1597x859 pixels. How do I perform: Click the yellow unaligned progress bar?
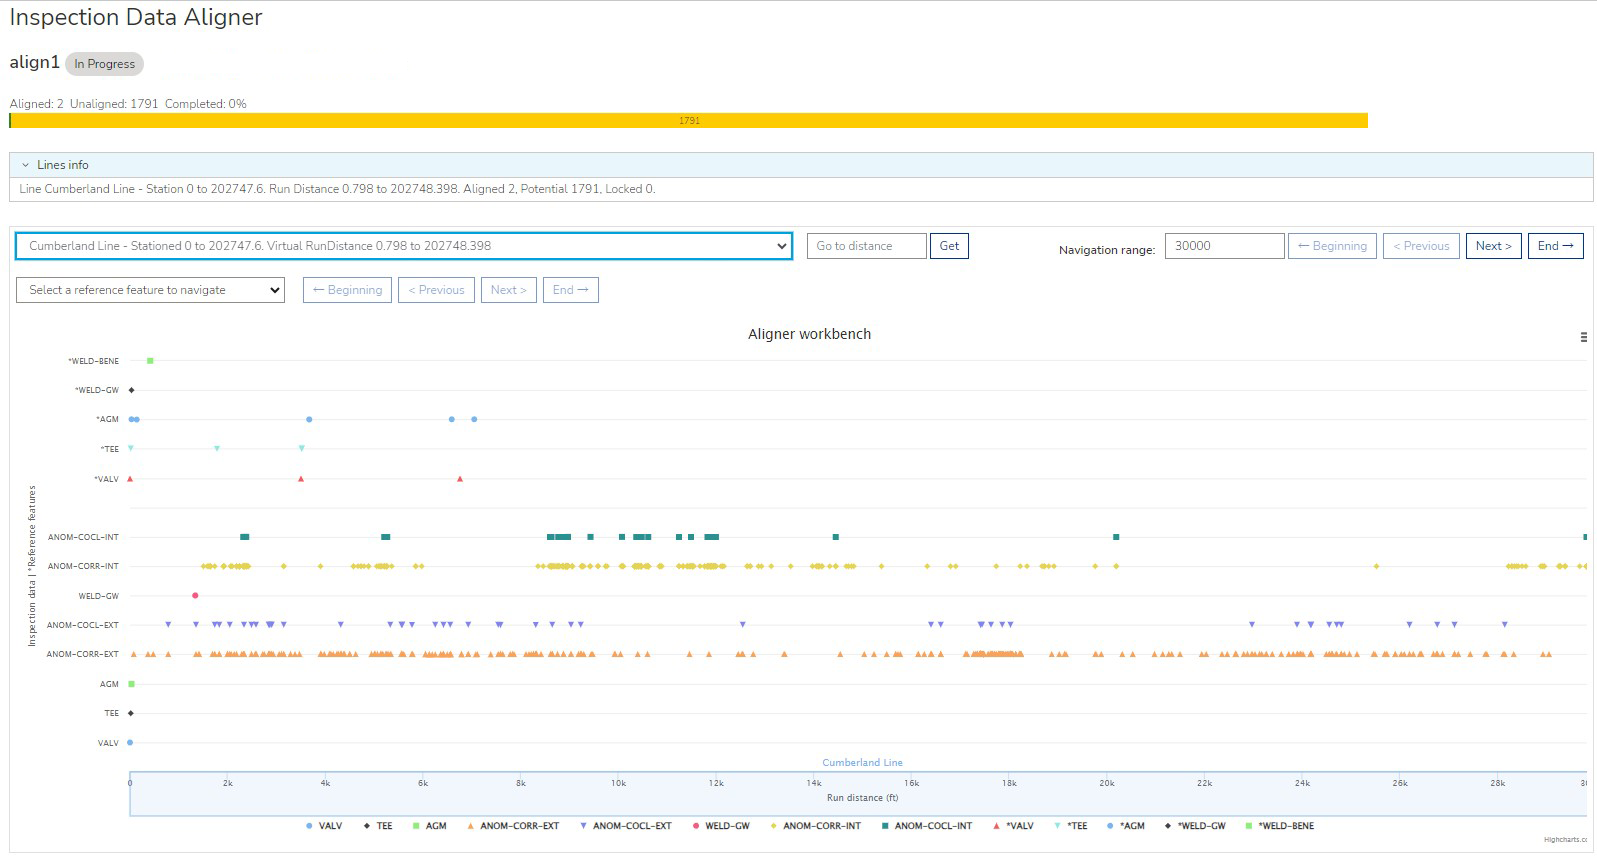(x=688, y=121)
